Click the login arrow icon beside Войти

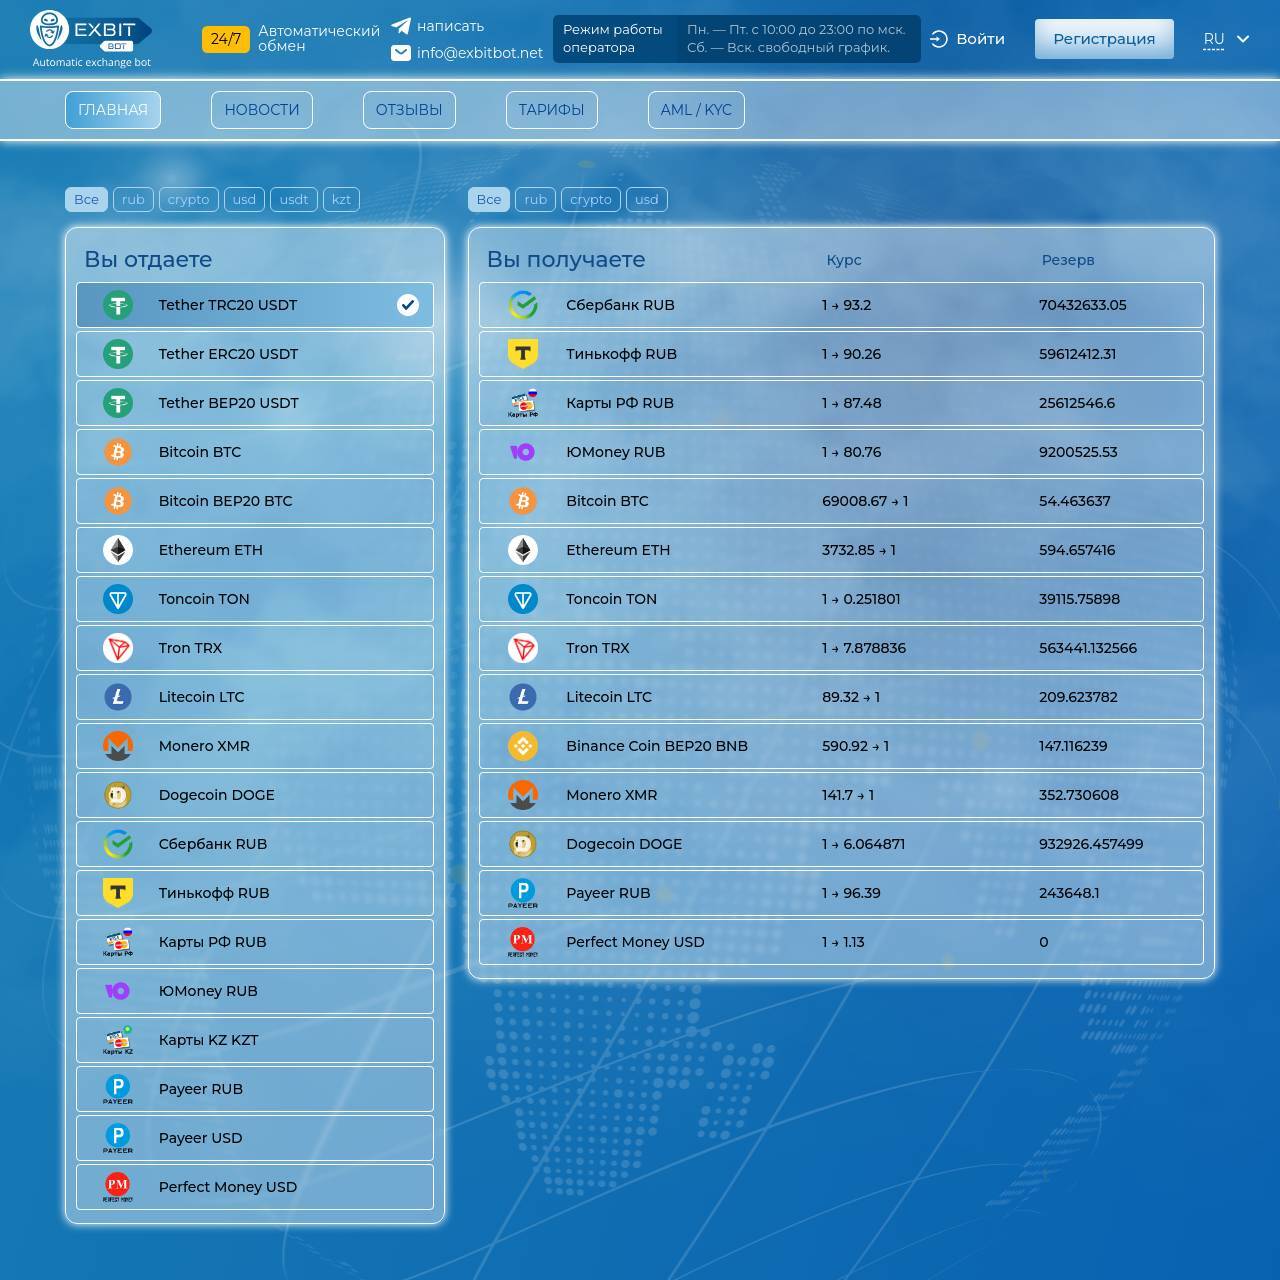click(x=939, y=39)
